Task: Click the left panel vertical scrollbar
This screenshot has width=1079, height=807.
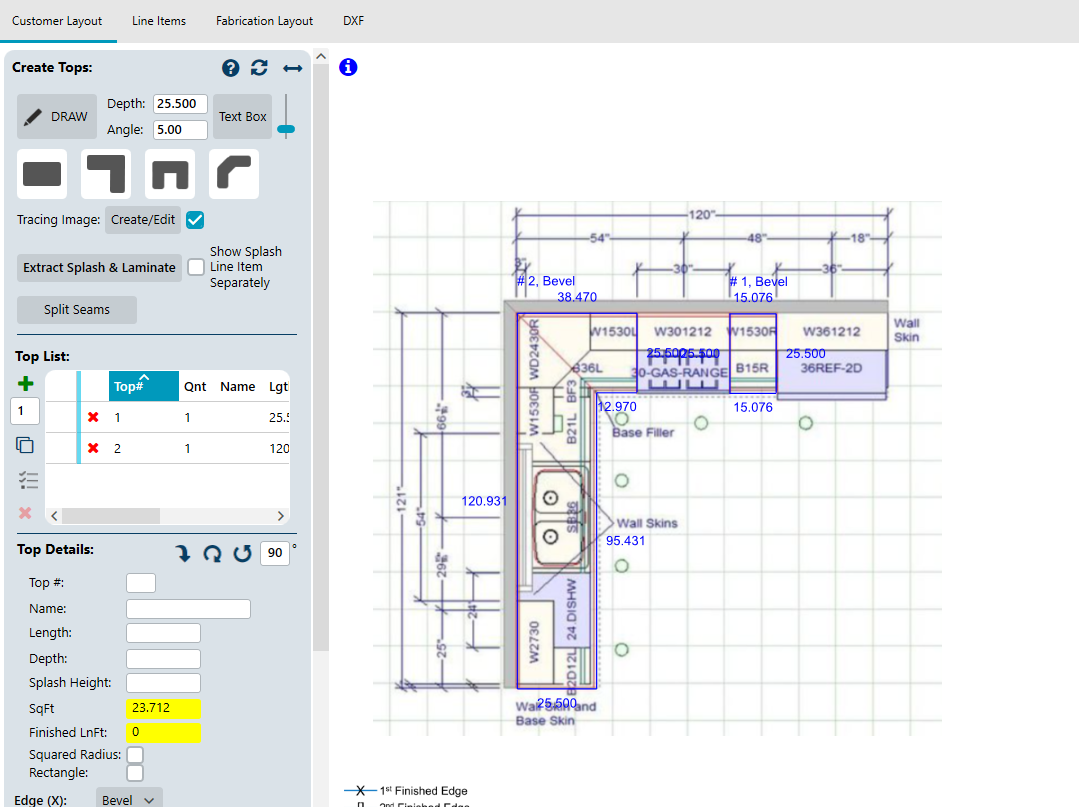Action: pyautogui.click(x=321, y=358)
